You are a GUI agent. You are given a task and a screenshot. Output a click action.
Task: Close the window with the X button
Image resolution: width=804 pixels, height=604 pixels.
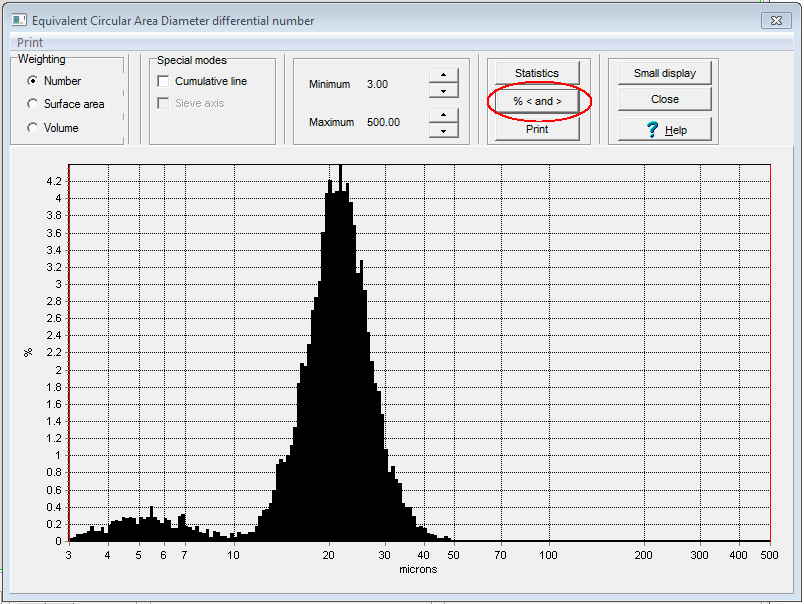pyautogui.click(x=775, y=20)
